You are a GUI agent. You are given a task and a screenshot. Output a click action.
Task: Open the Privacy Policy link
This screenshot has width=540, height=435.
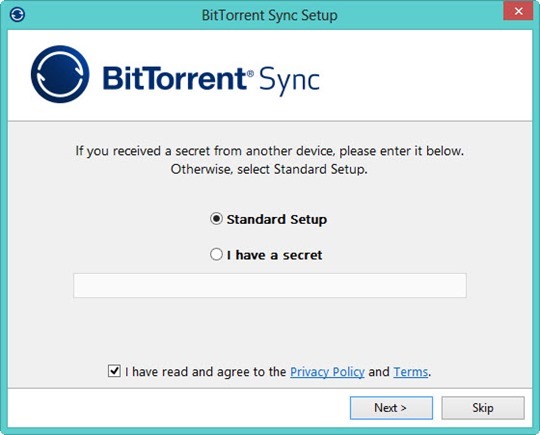[x=327, y=372]
